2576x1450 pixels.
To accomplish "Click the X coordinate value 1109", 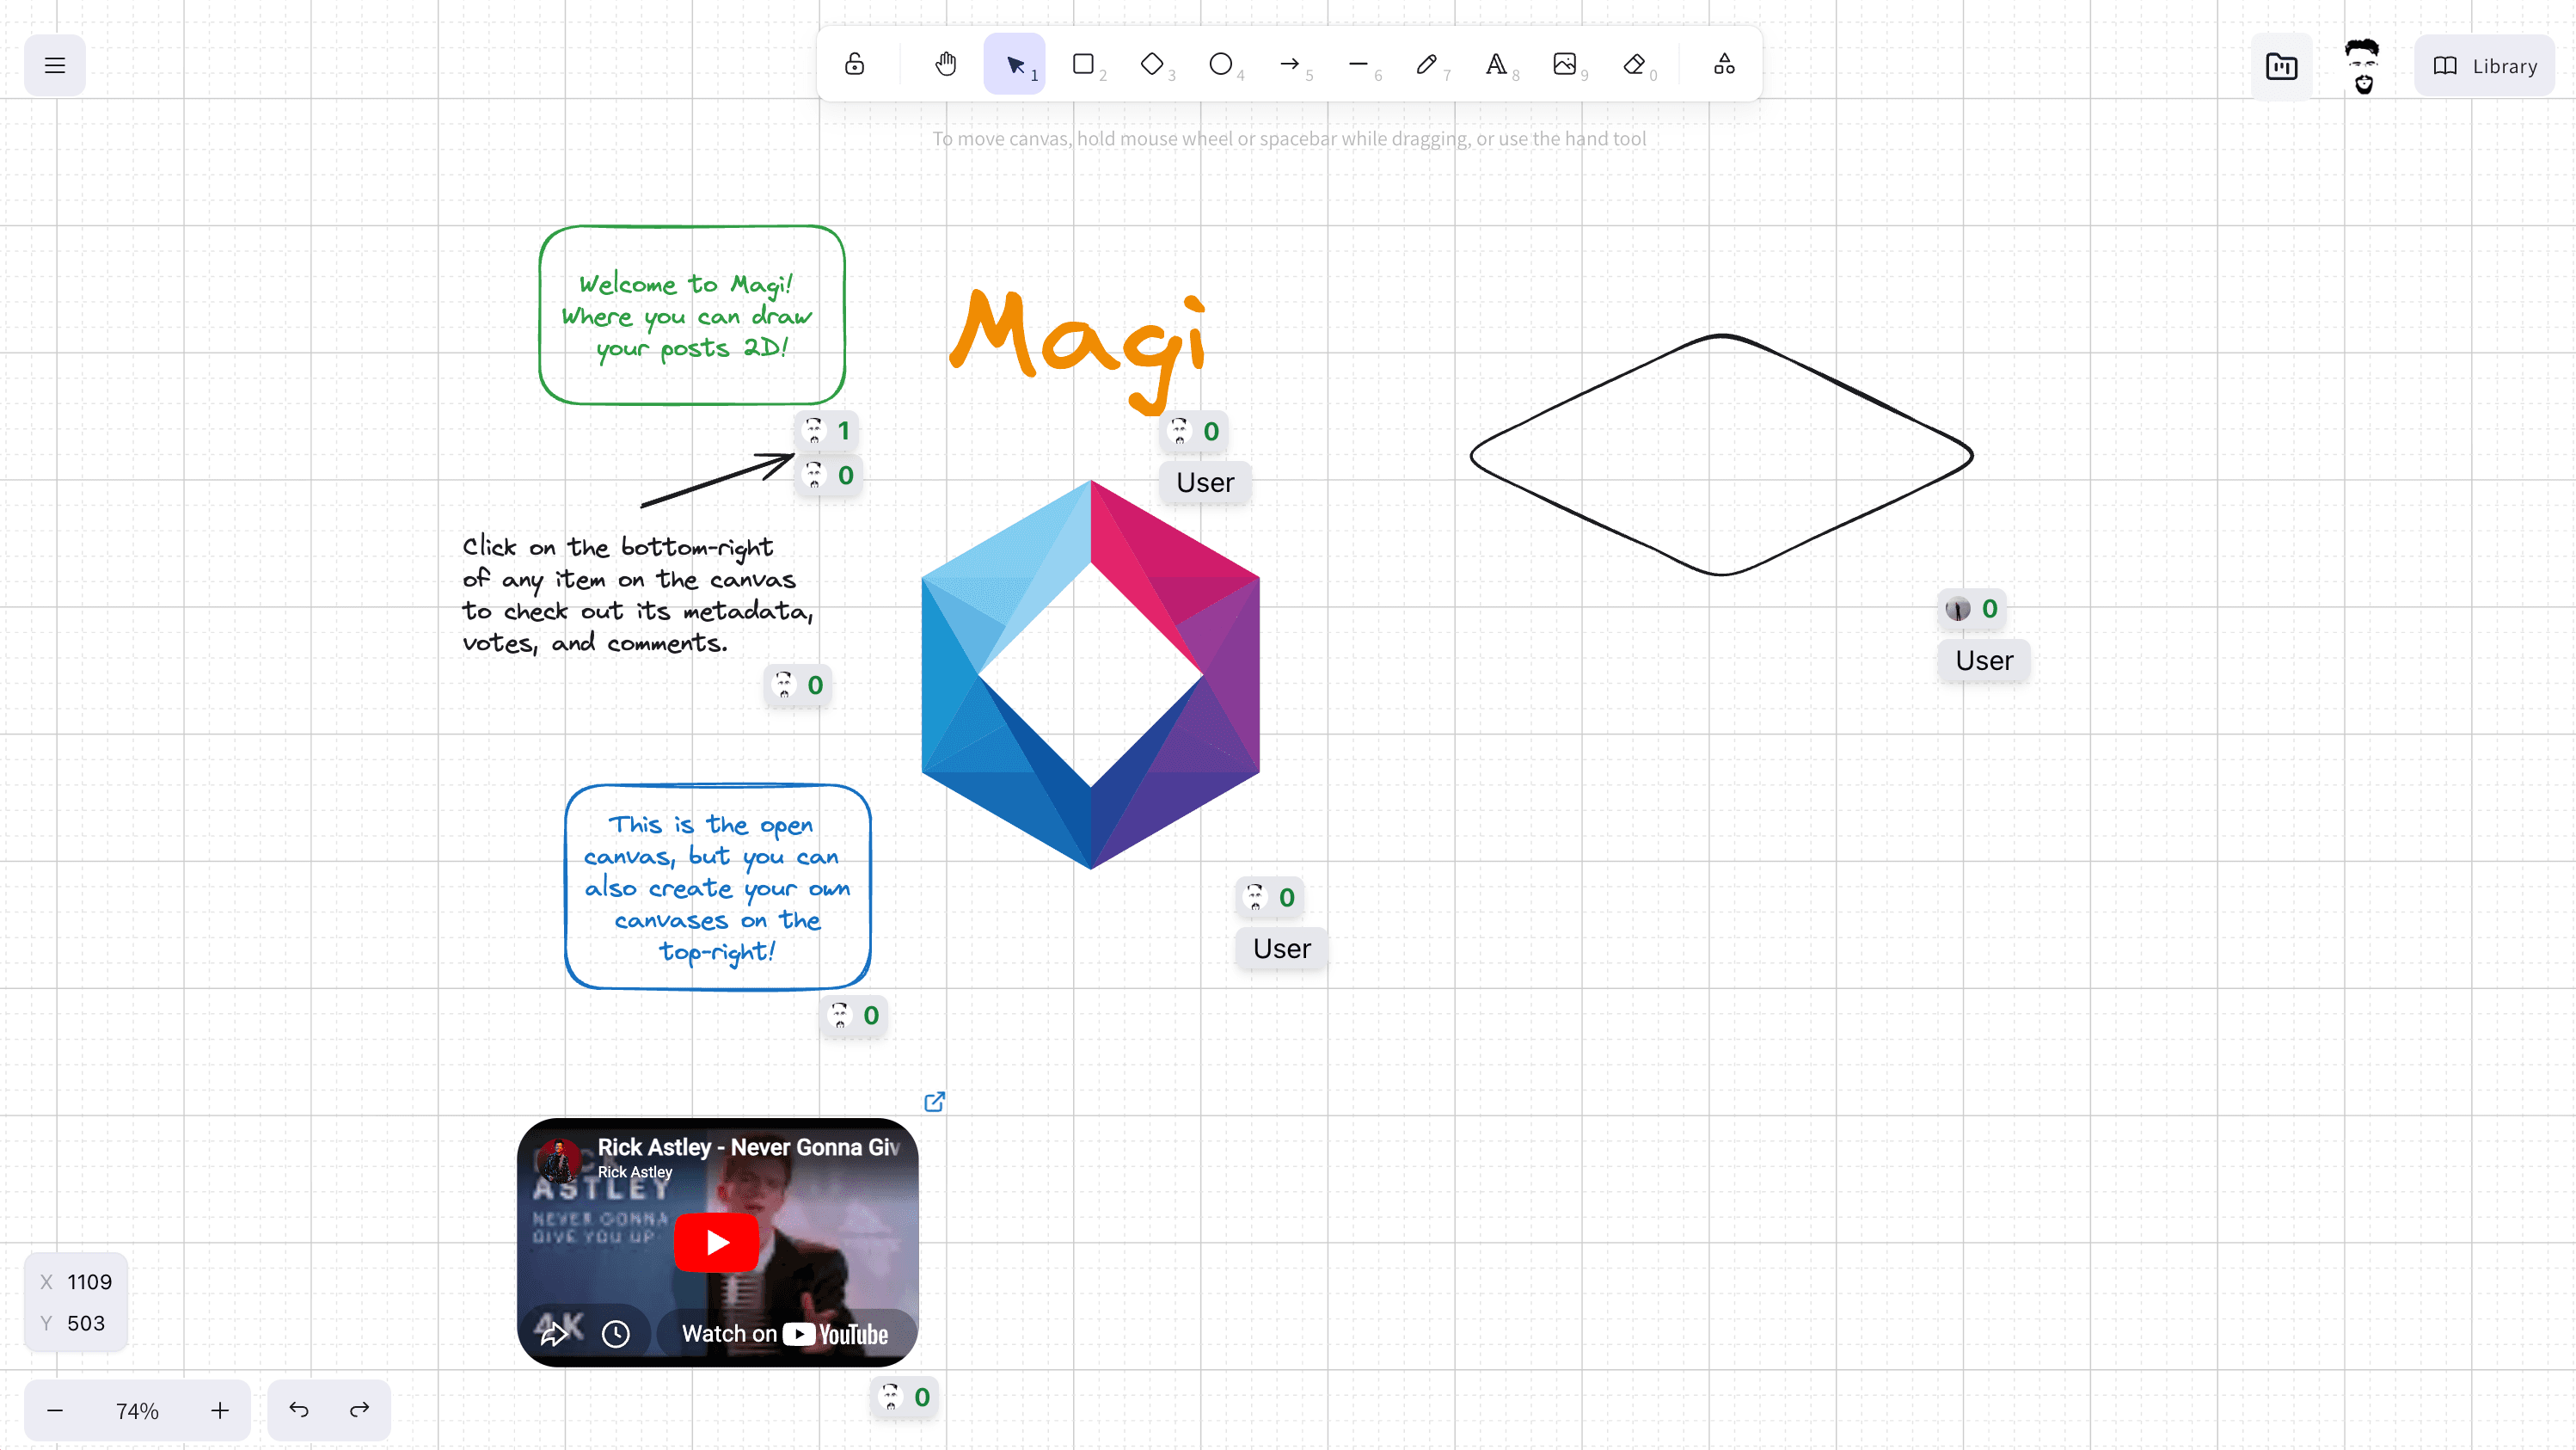I will click(x=89, y=1281).
